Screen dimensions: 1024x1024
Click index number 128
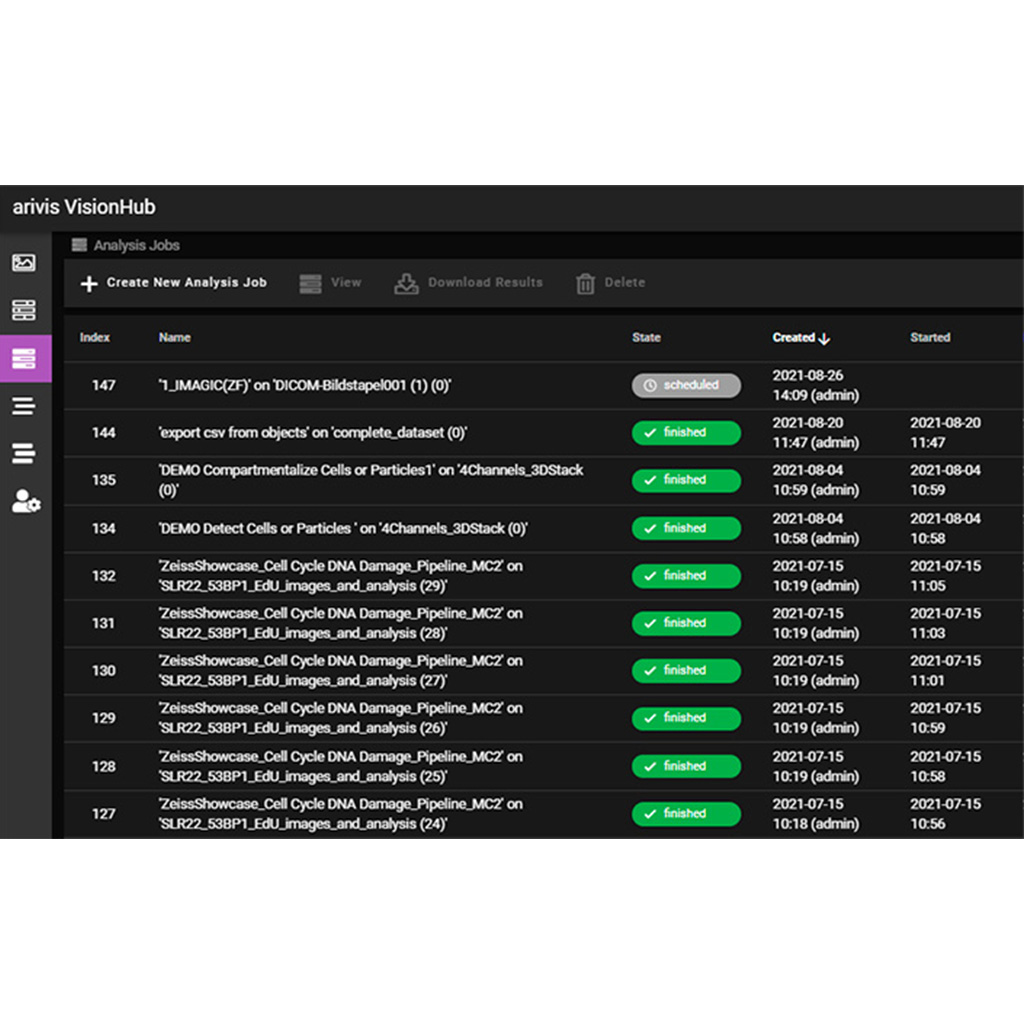point(104,766)
